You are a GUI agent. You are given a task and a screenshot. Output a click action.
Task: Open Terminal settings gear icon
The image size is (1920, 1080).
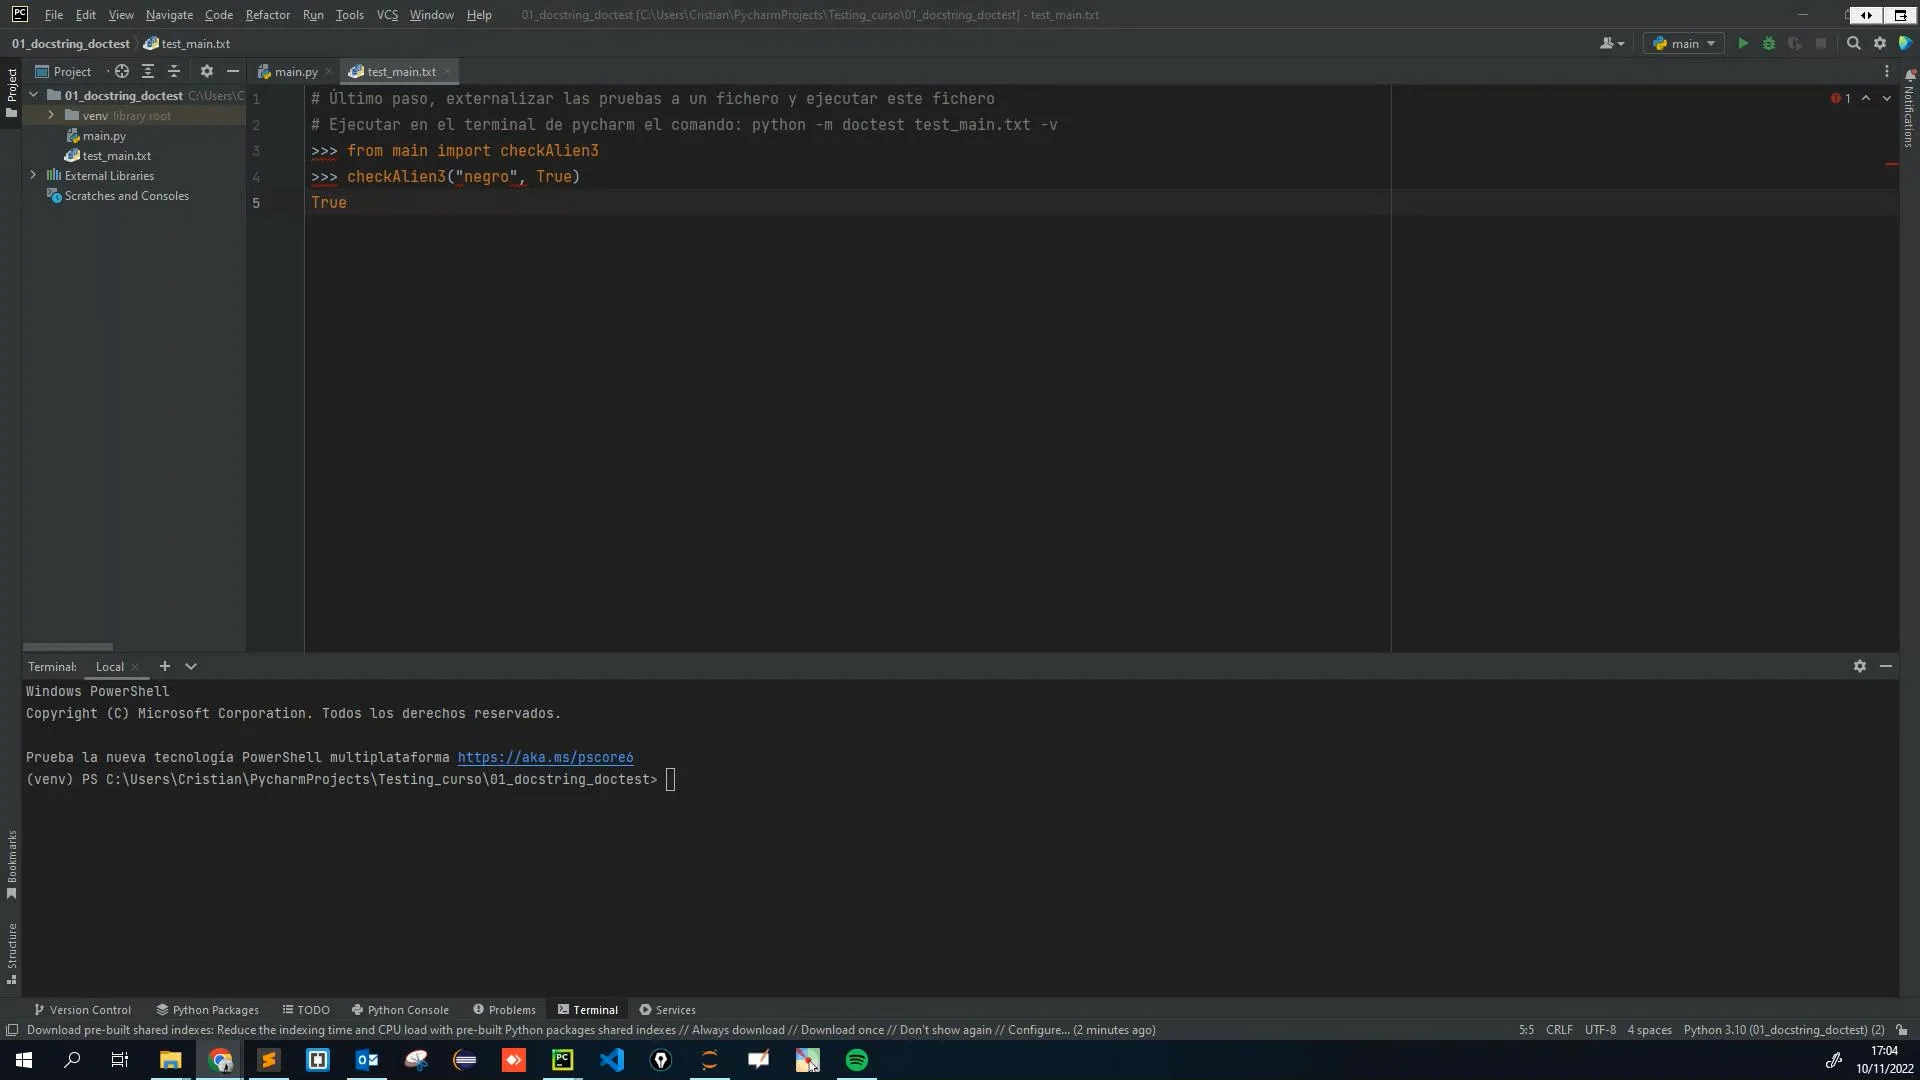tap(1860, 666)
